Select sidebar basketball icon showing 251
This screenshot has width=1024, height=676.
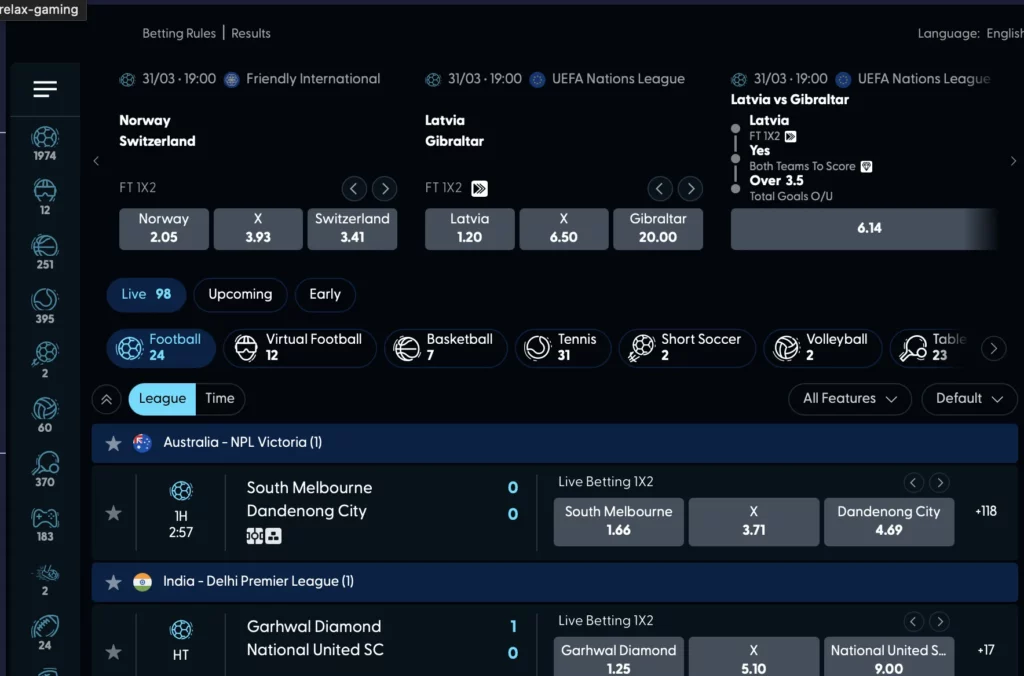click(x=45, y=252)
